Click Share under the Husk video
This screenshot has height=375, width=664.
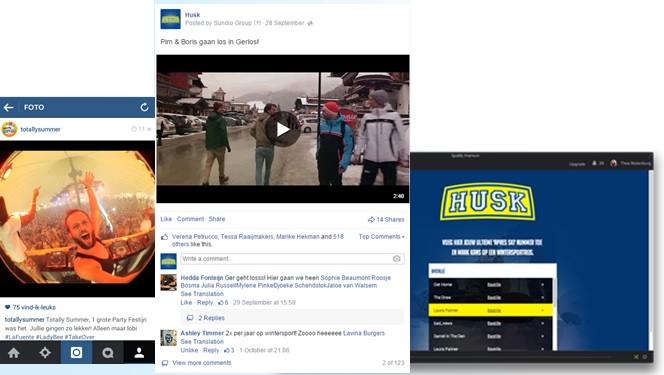(x=216, y=219)
